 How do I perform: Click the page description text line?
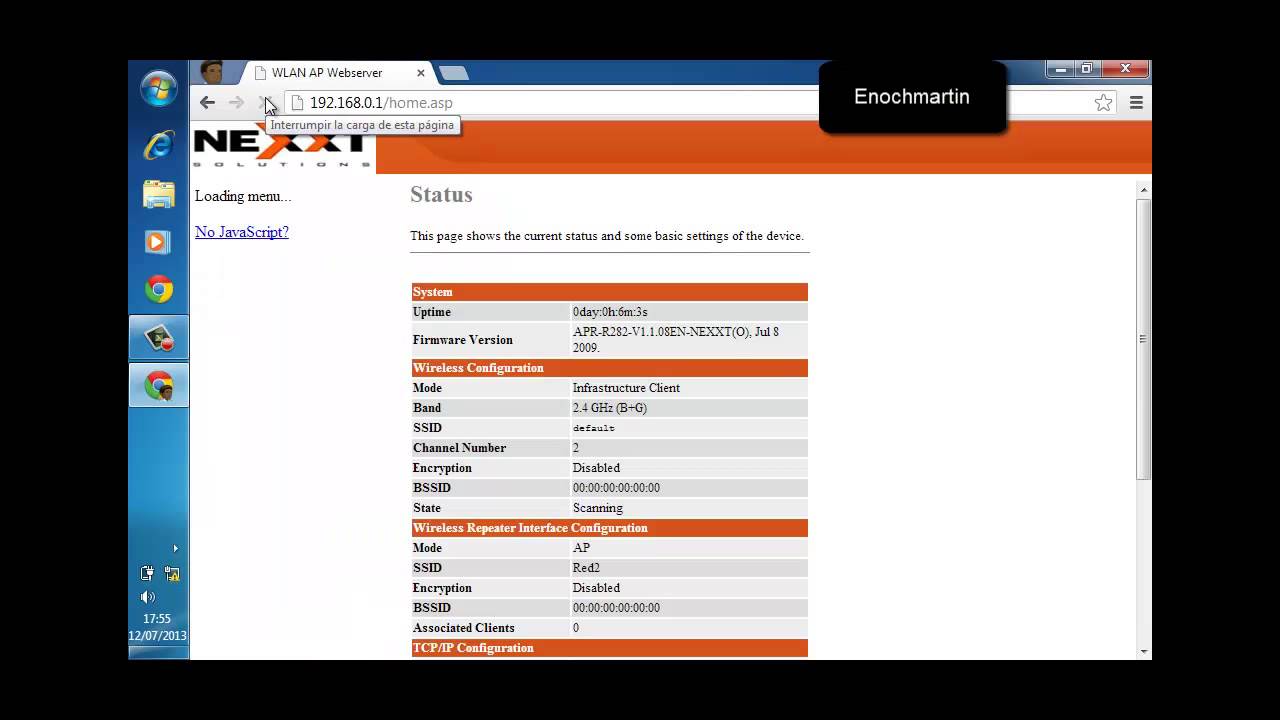[607, 236]
